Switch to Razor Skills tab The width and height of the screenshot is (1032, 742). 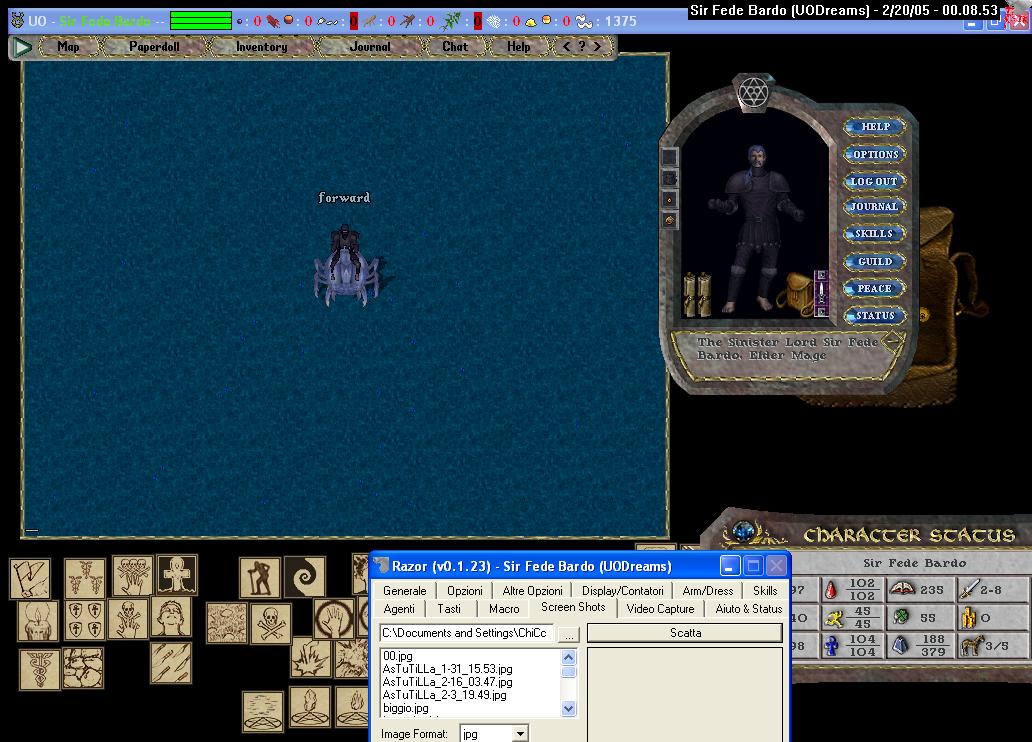[x=765, y=591]
